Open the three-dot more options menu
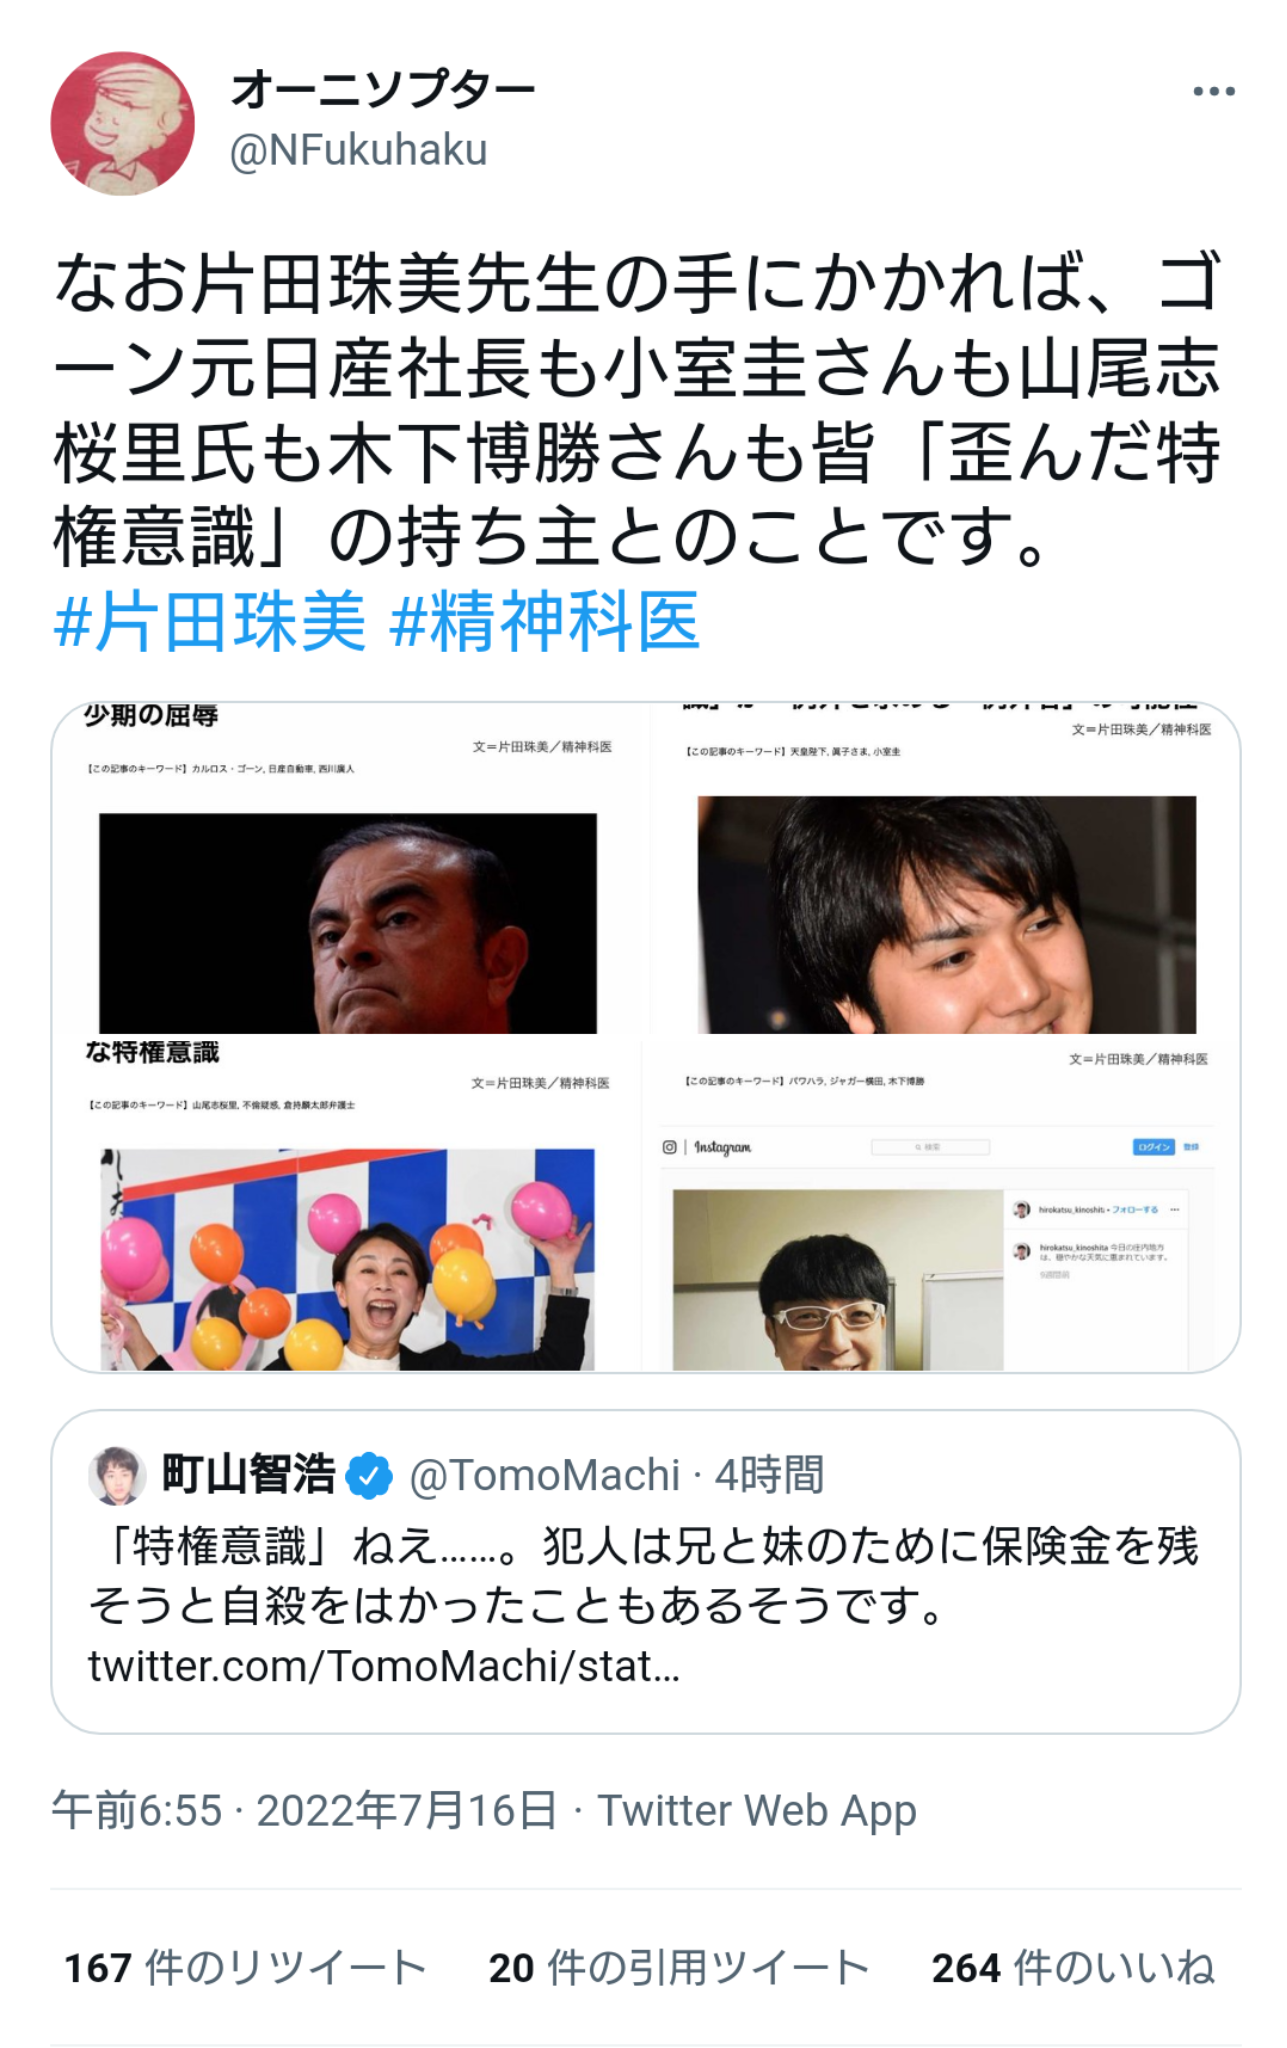This screenshot has height=2048, width=1287. click(x=1214, y=91)
